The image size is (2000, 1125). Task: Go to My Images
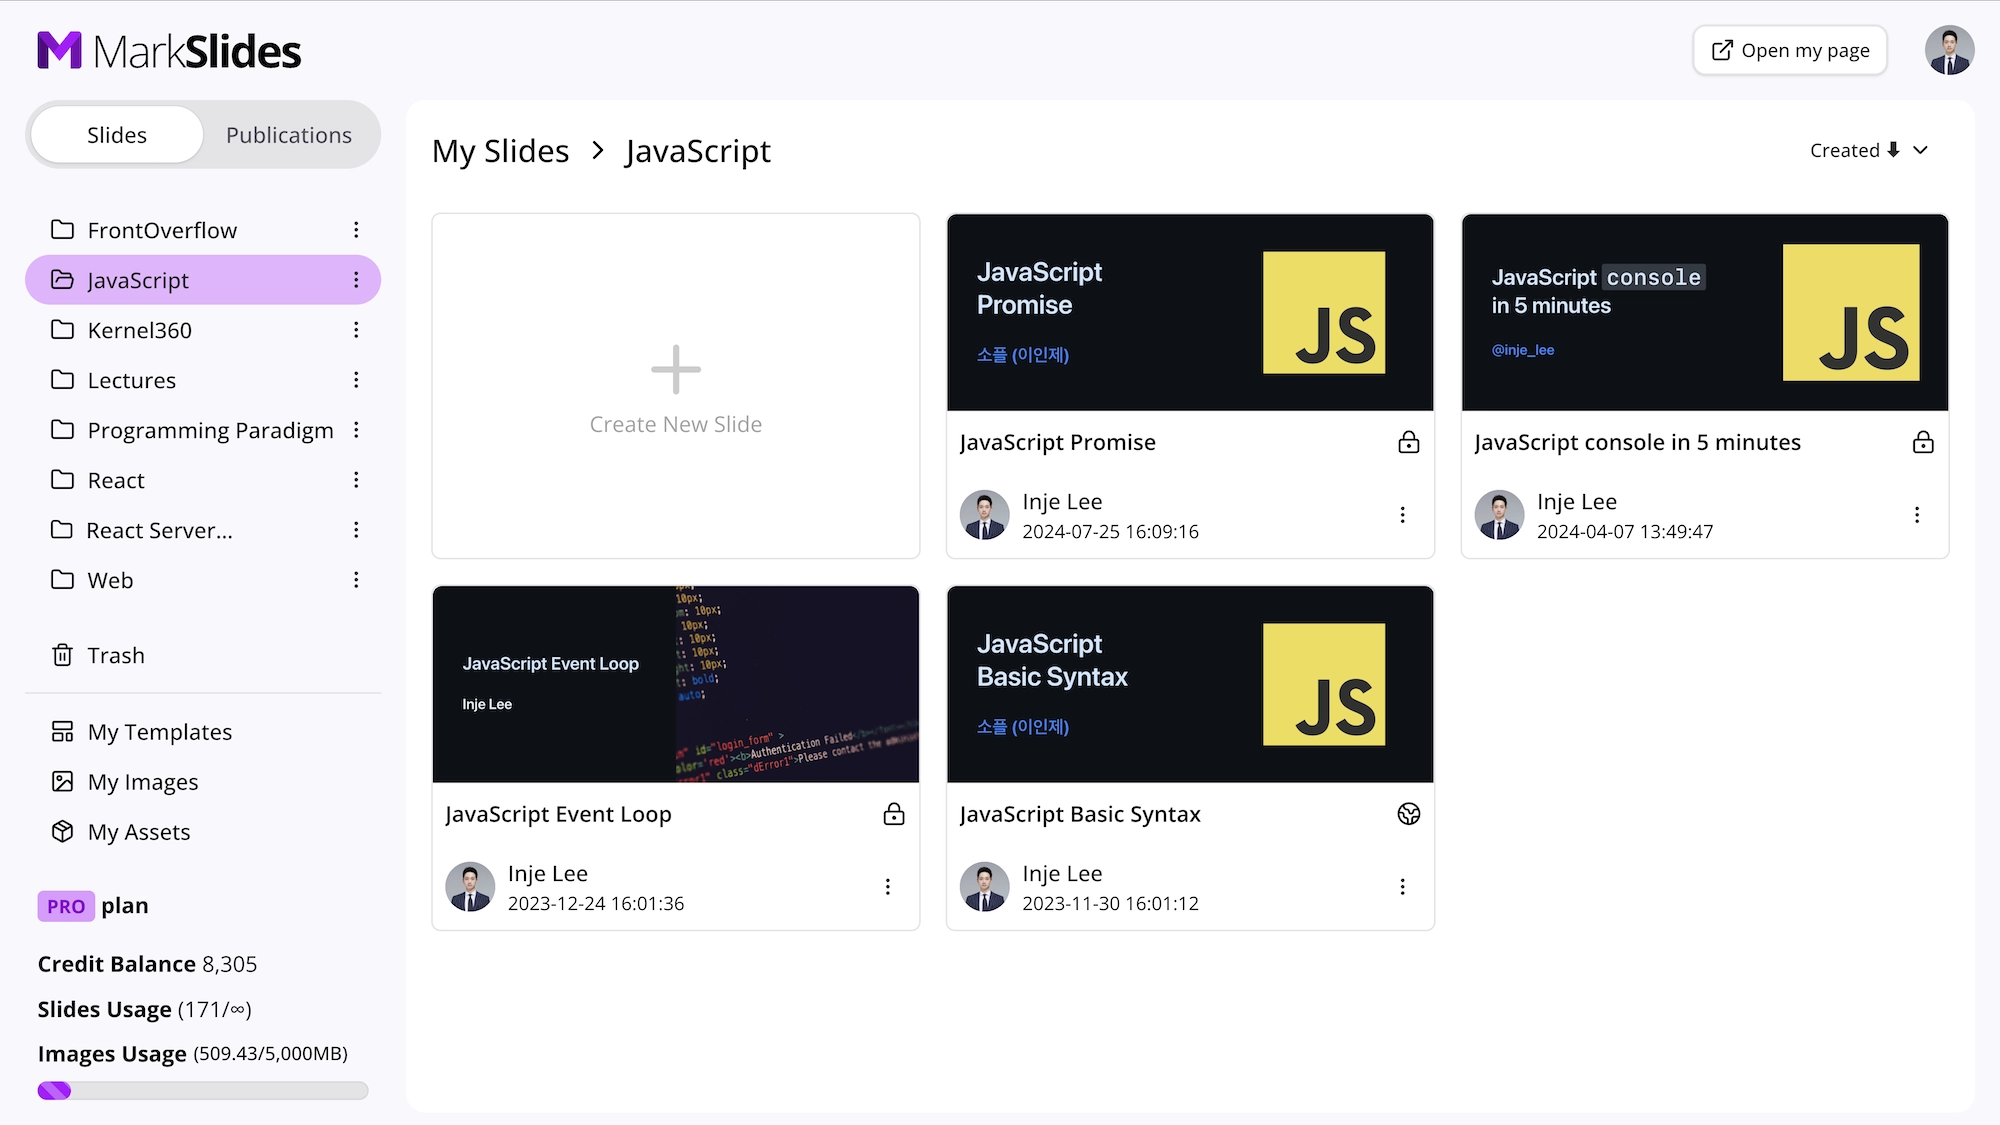(x=203, y=782)
